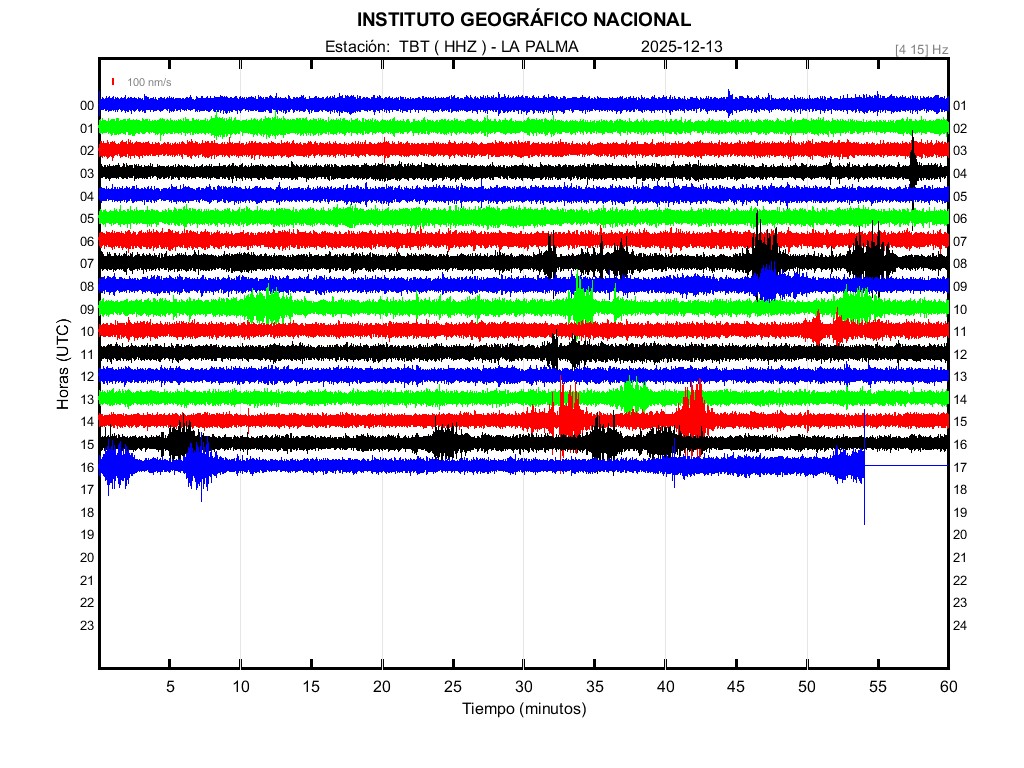Click the left-side hour label 23
This screenshot has height=768, width=1024.
[x=87, y=625]
